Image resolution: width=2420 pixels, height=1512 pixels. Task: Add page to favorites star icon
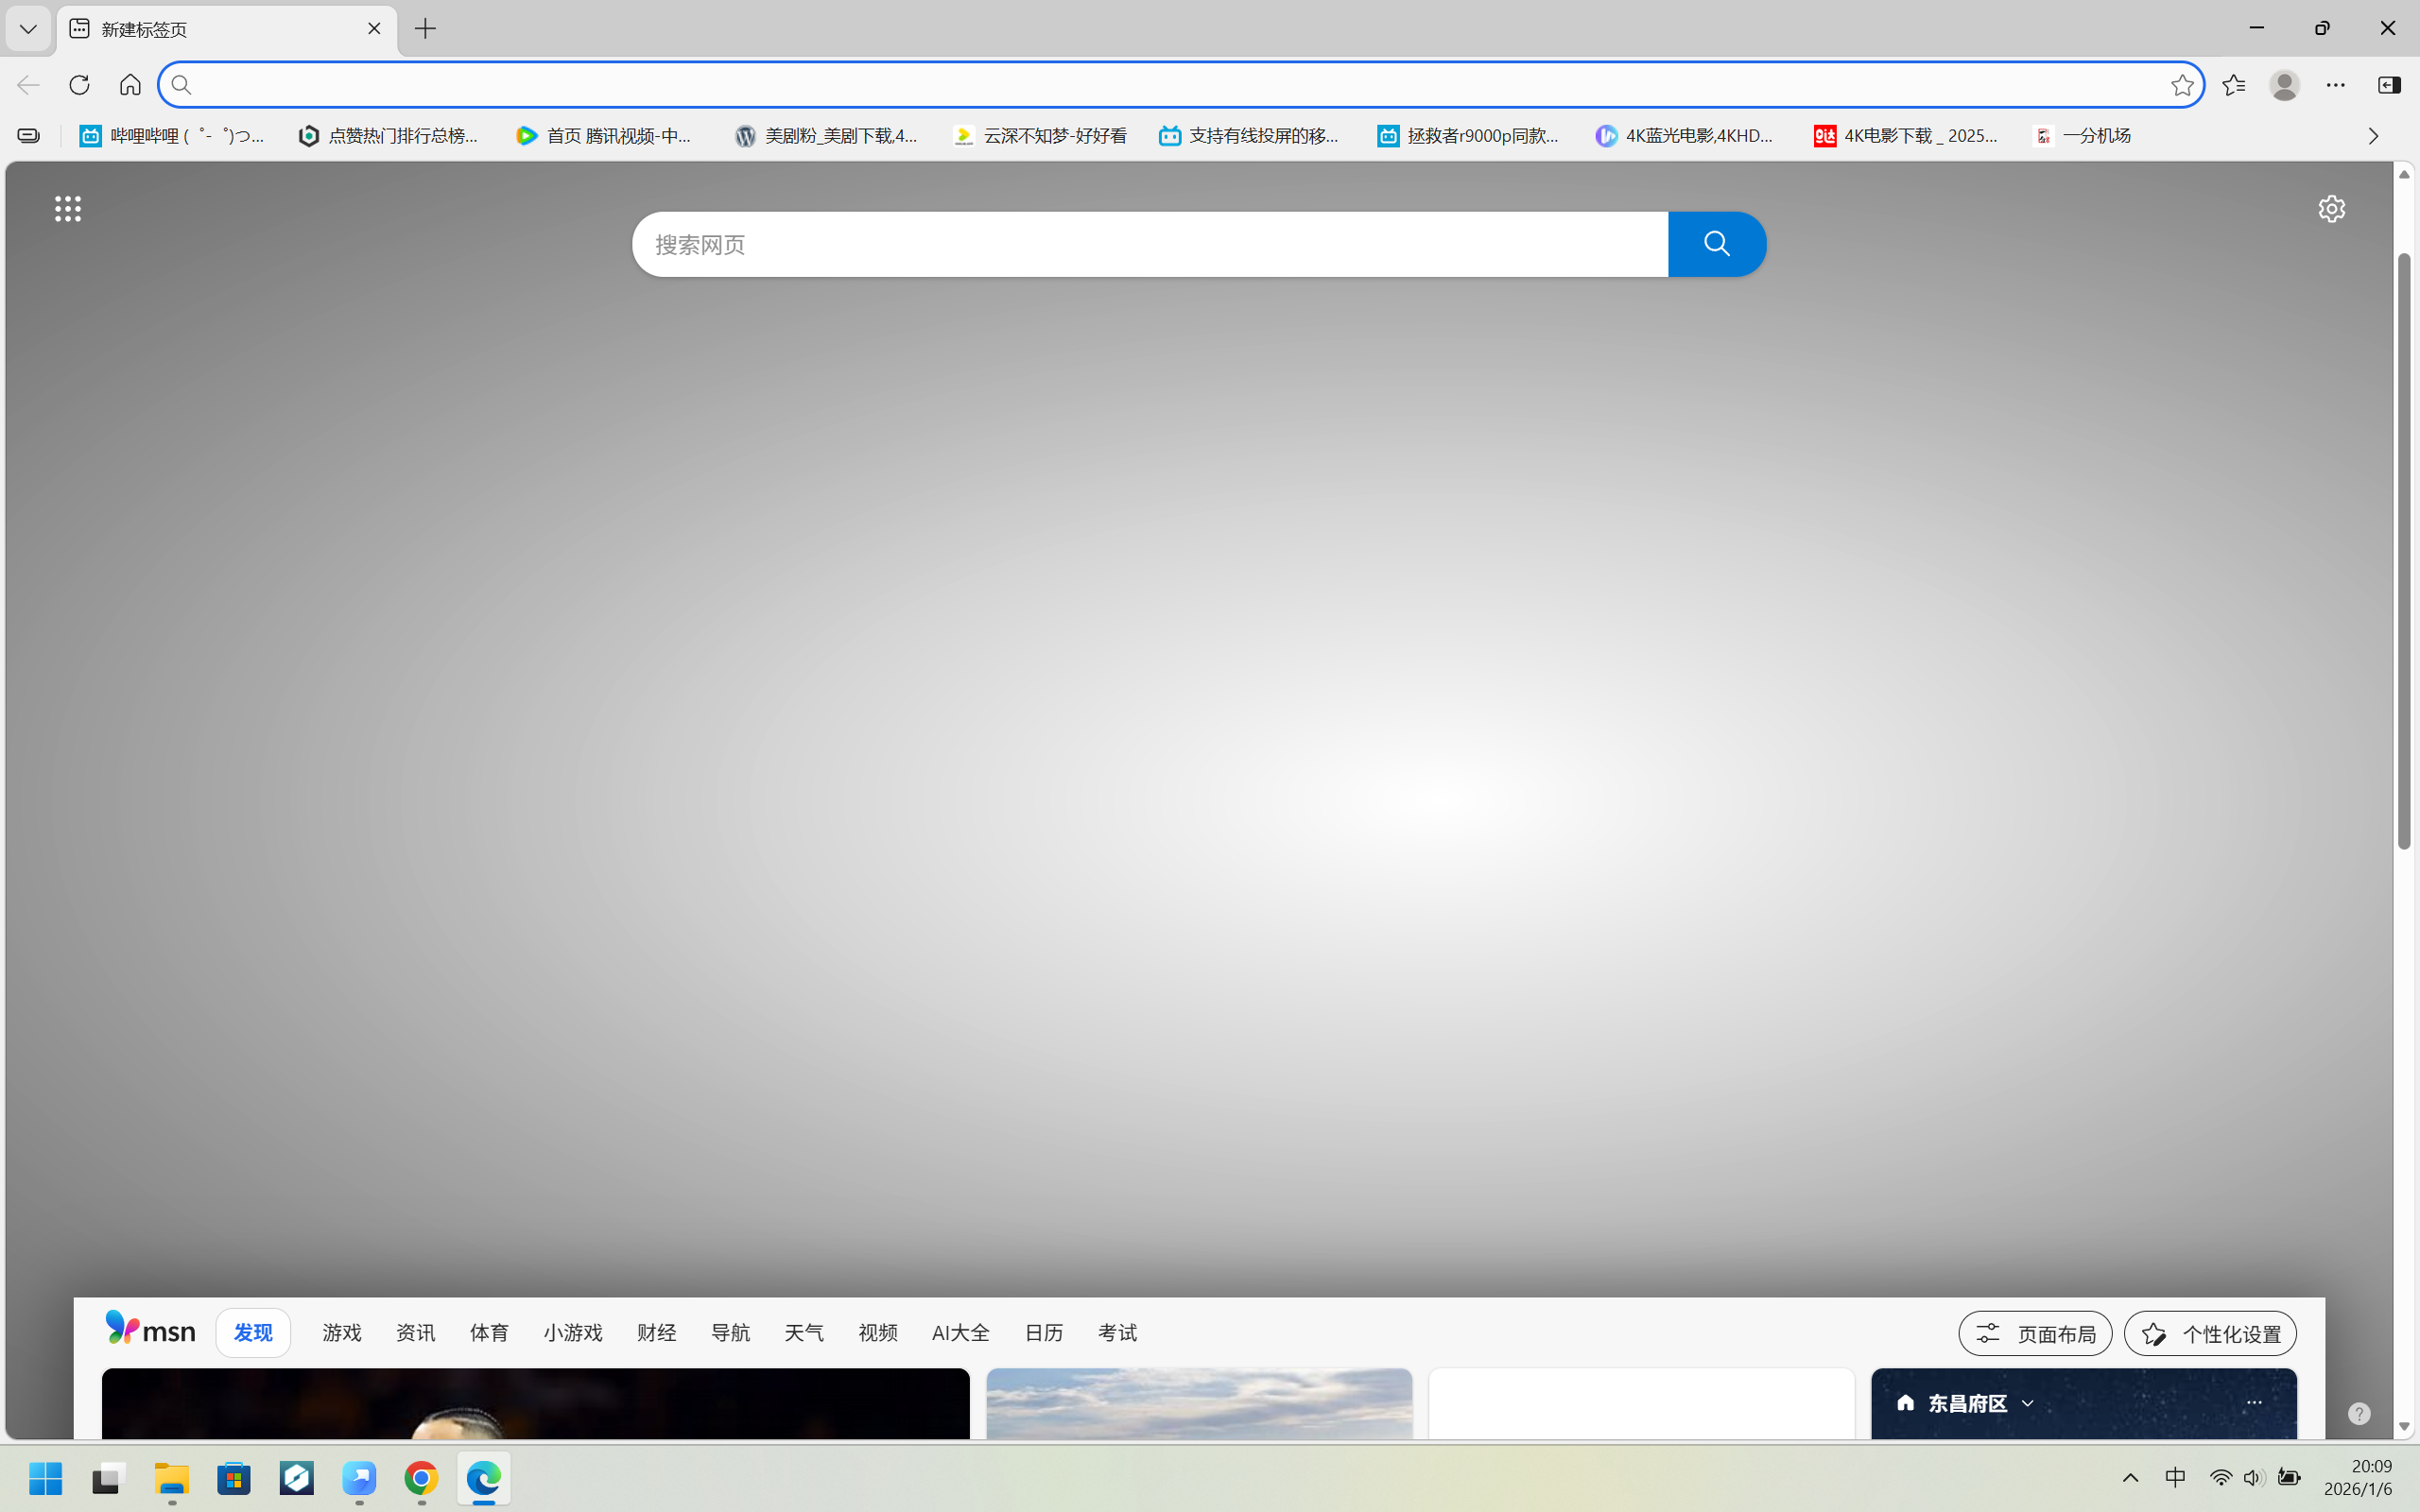pos(2182,85)
